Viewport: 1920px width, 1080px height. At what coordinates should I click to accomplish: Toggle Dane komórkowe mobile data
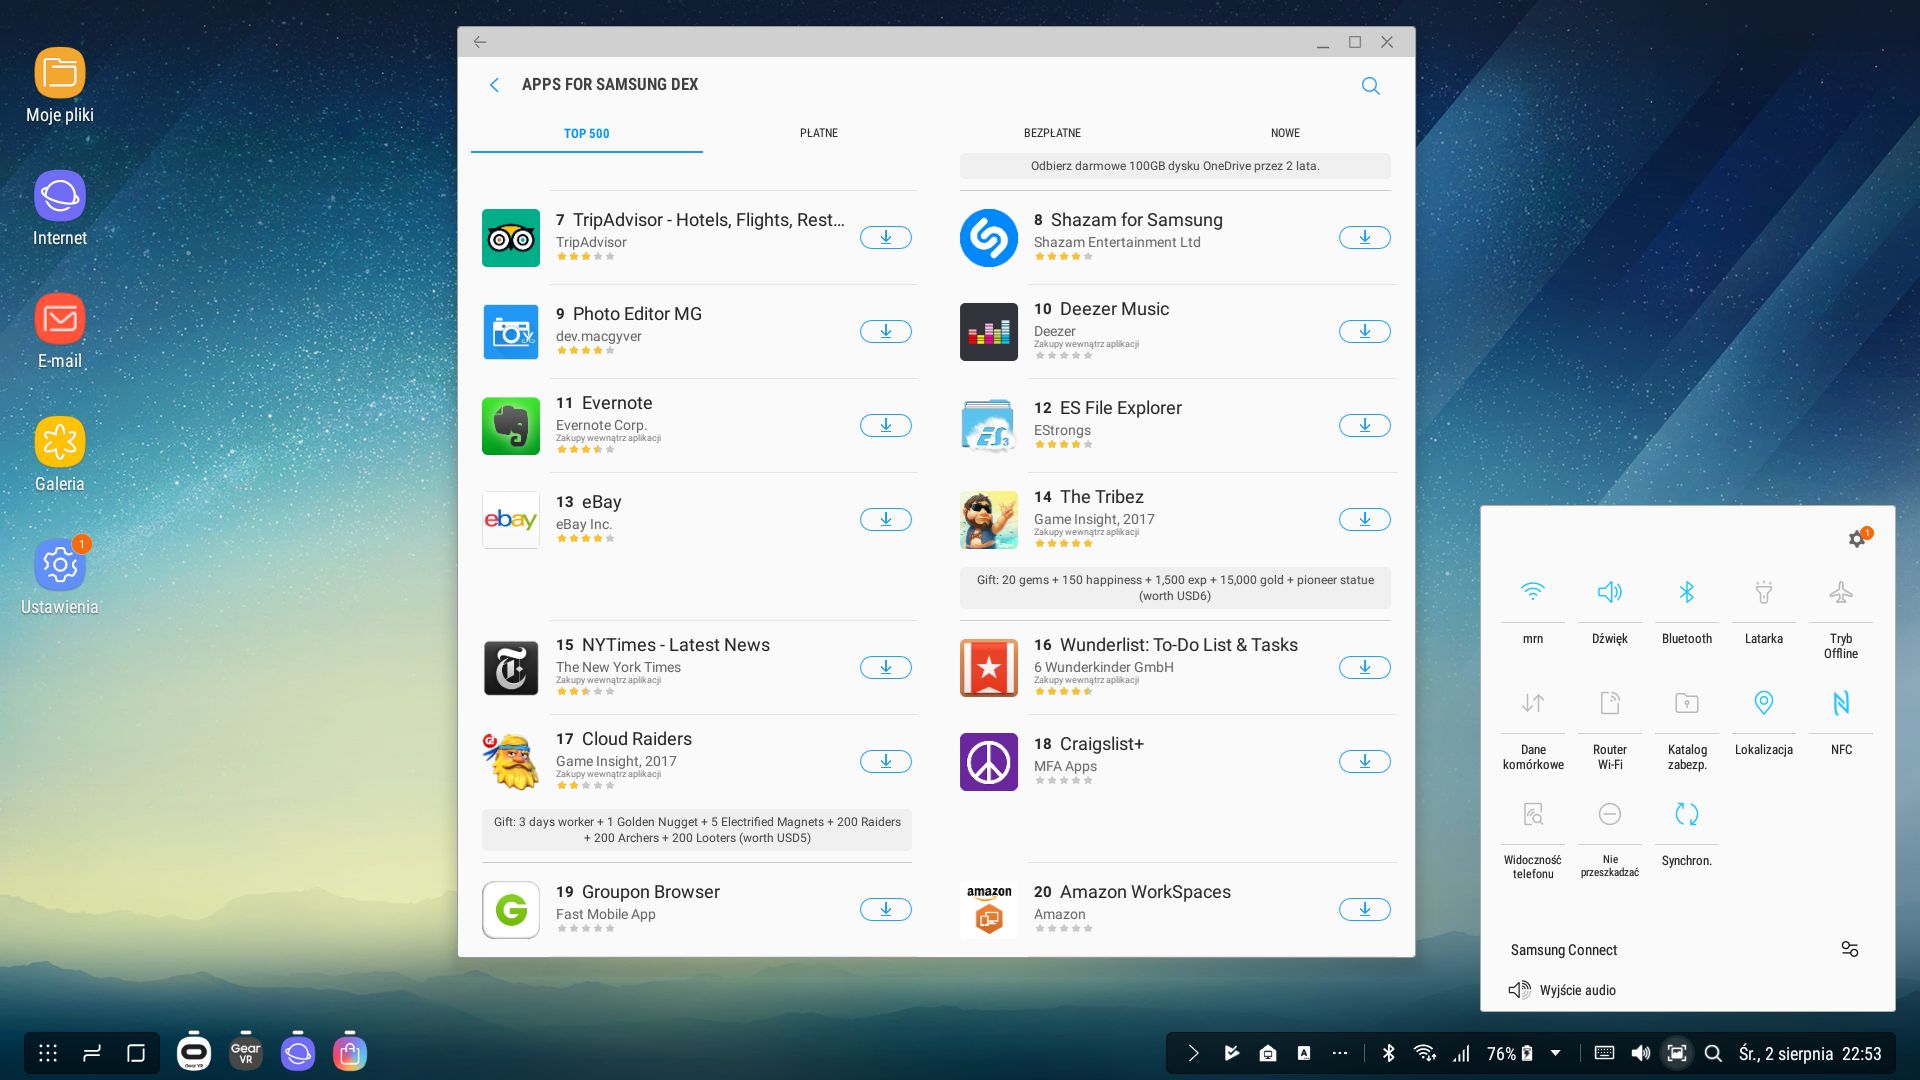click(1533, 704)
